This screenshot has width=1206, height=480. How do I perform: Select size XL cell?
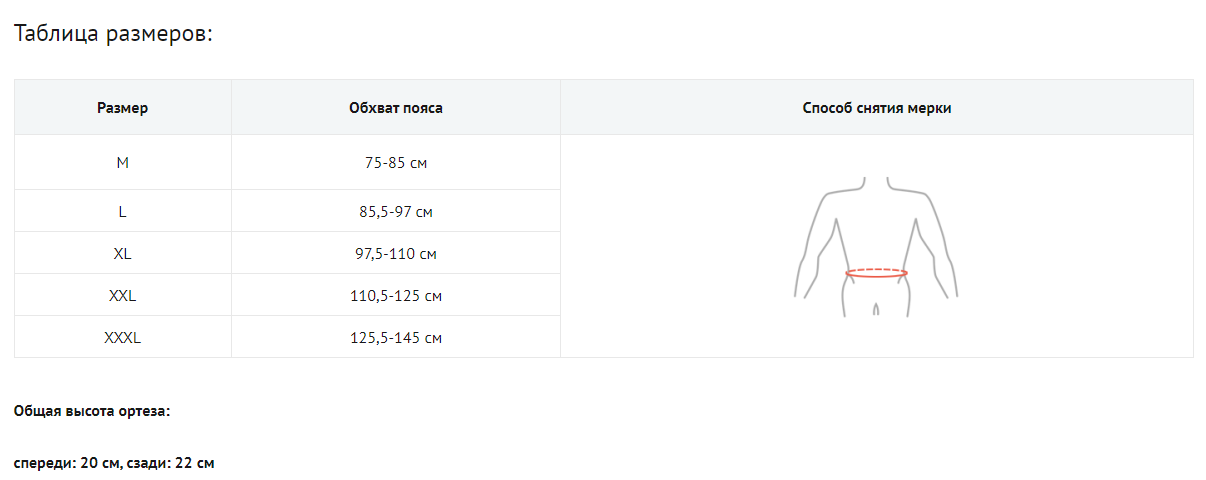pyautogui.click(x=123, y=254)
